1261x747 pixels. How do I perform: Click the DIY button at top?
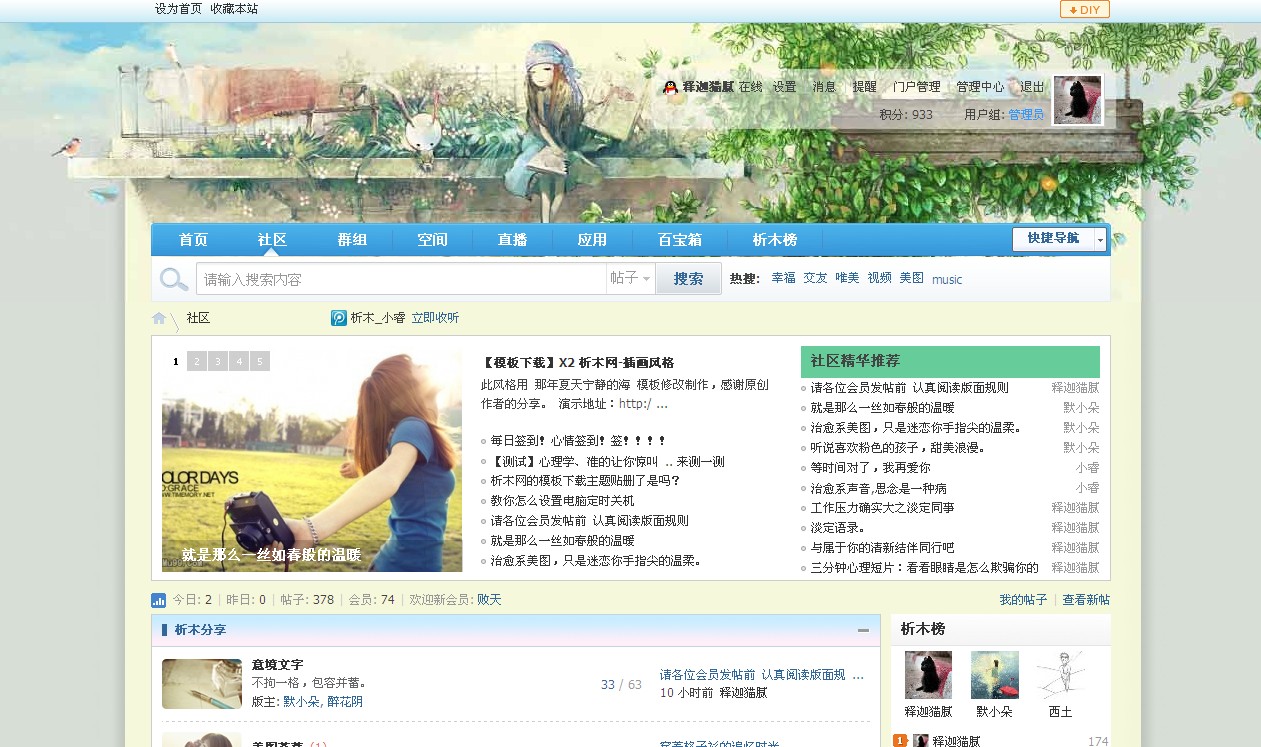coord(1085,9)
